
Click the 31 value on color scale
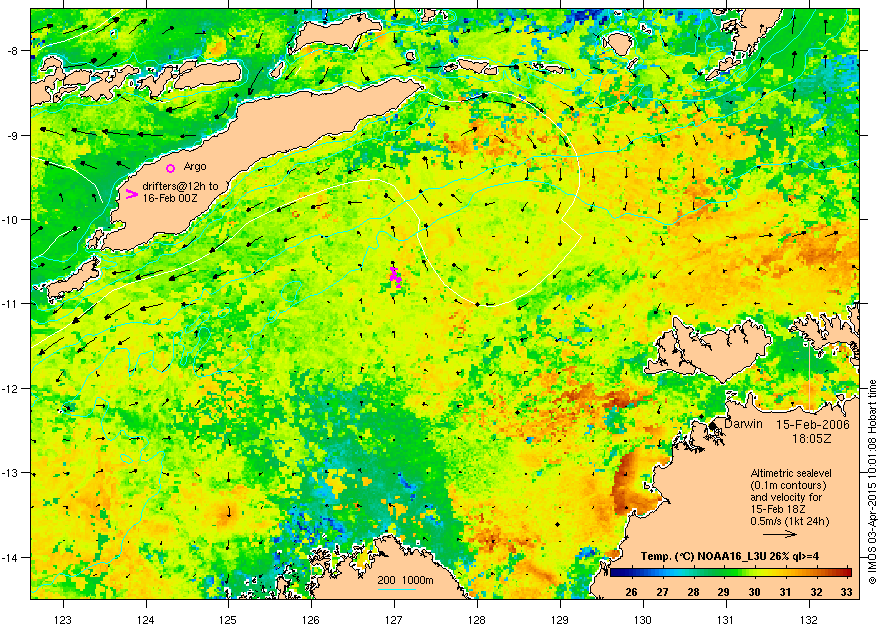(x=785, y=592)
